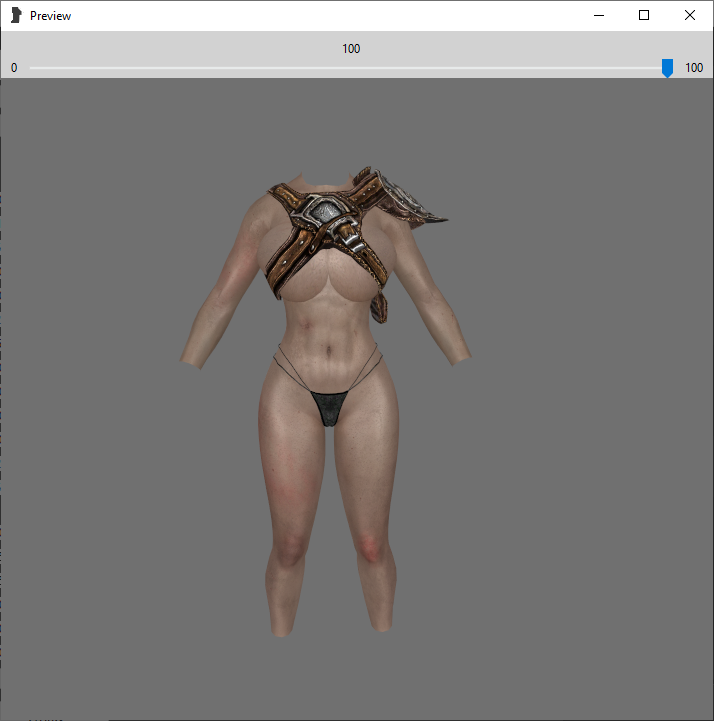Screen dimensions: 714x721
Task: Click the weight slider handle at 100
Action: tap(667, 68)
